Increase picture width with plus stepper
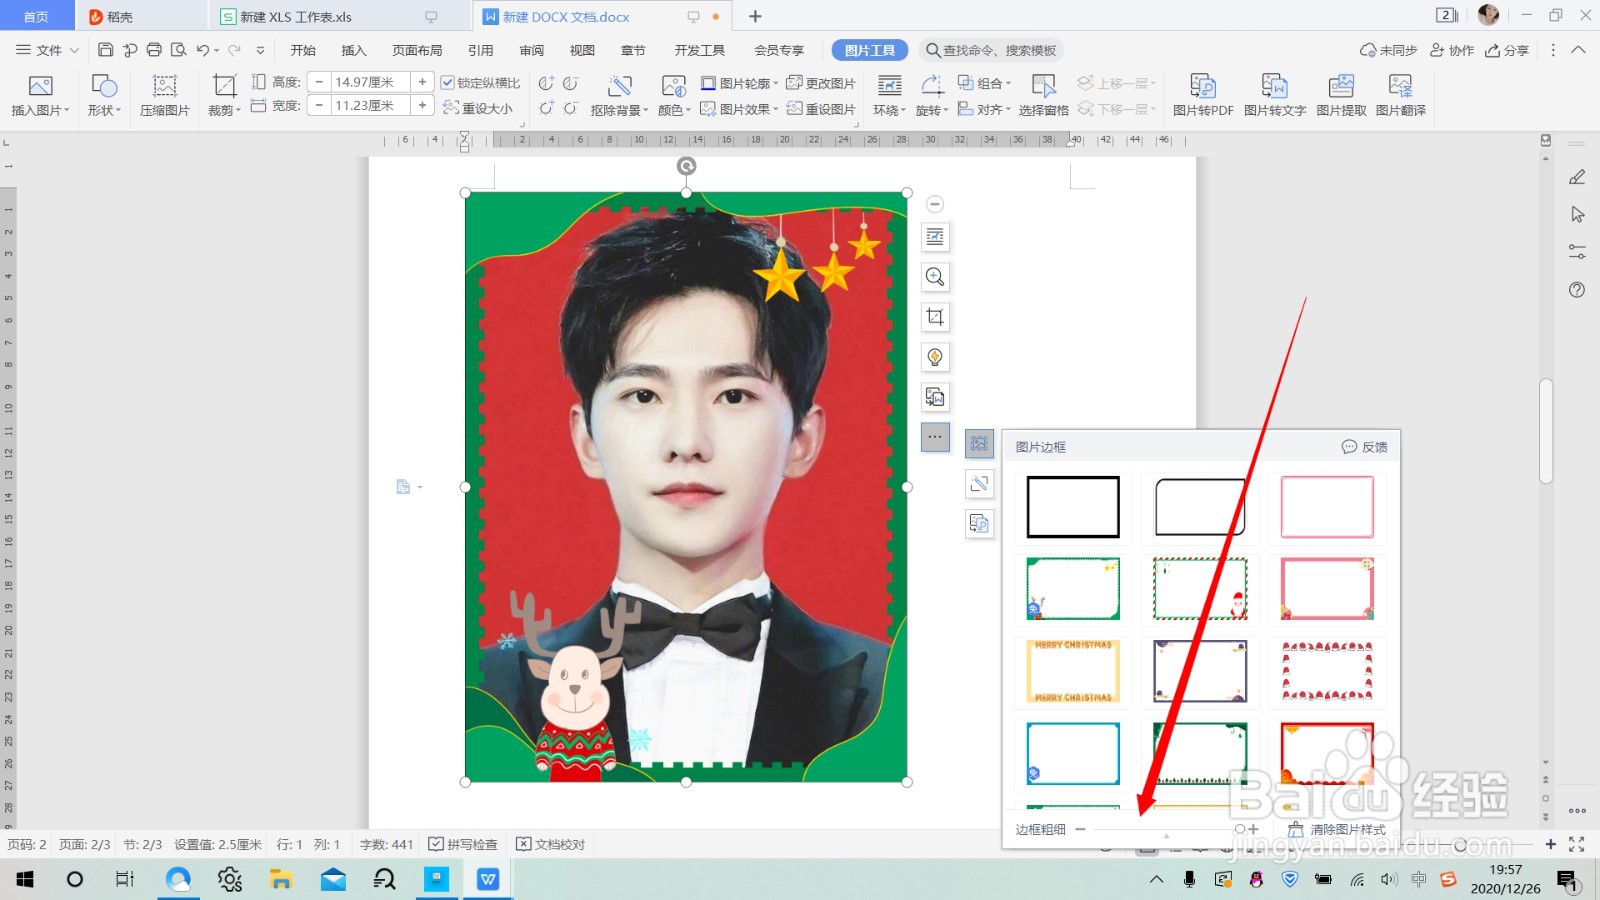This screenshot has width=1600, height=900. (x=422, y=105)
